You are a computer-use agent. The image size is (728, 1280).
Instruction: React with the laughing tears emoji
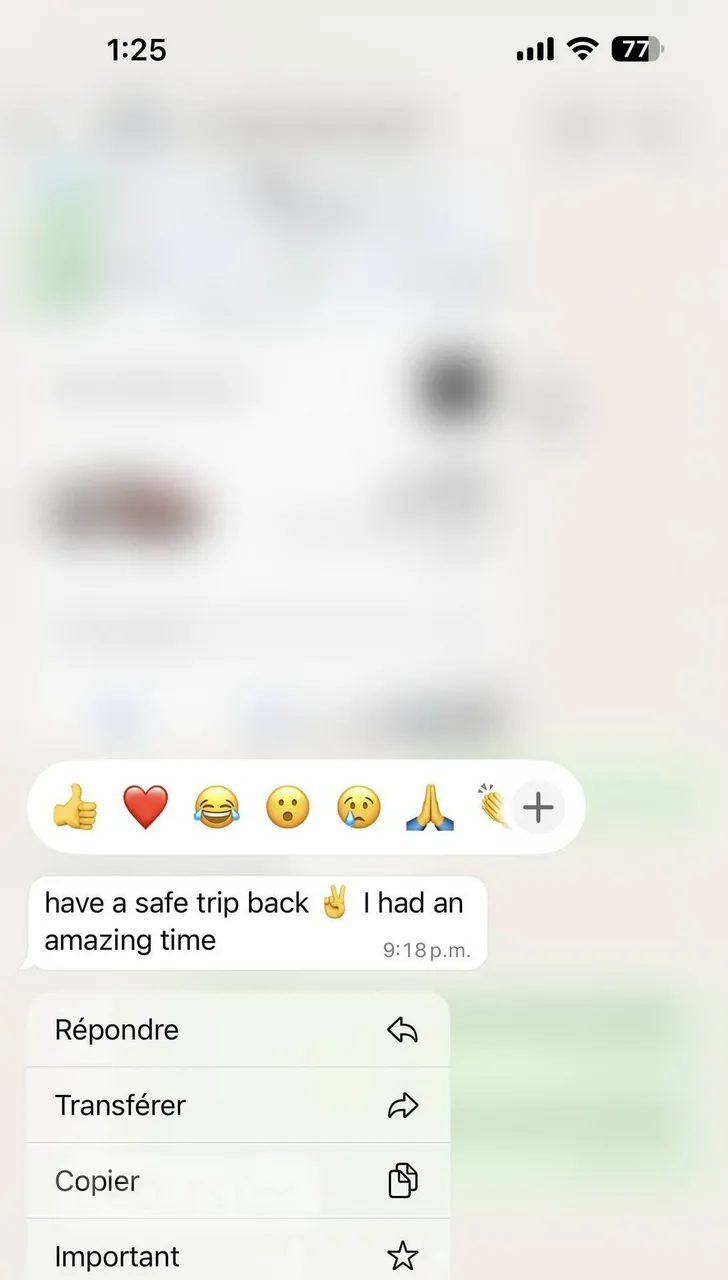(216, 807)
